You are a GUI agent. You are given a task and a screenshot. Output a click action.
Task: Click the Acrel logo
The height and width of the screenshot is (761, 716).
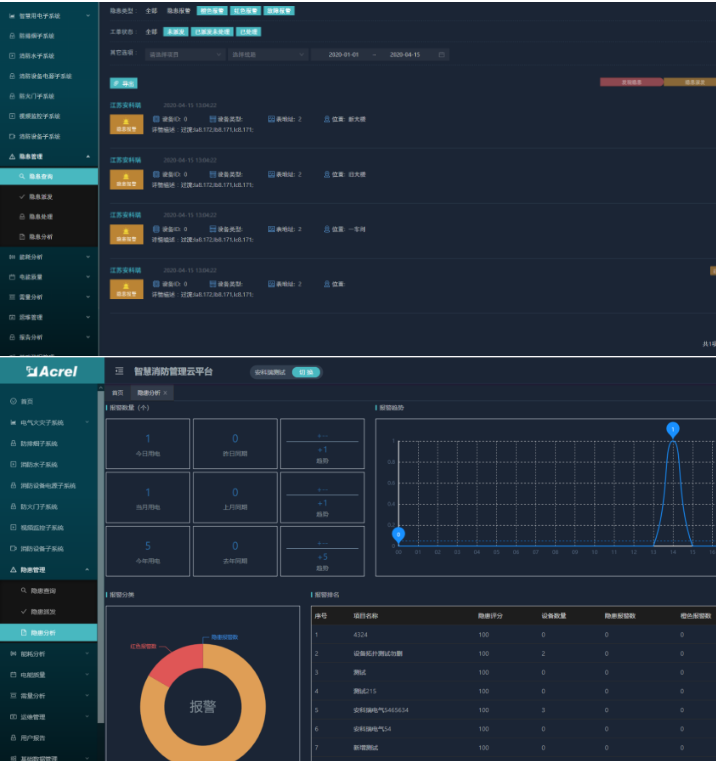(51, 371)
